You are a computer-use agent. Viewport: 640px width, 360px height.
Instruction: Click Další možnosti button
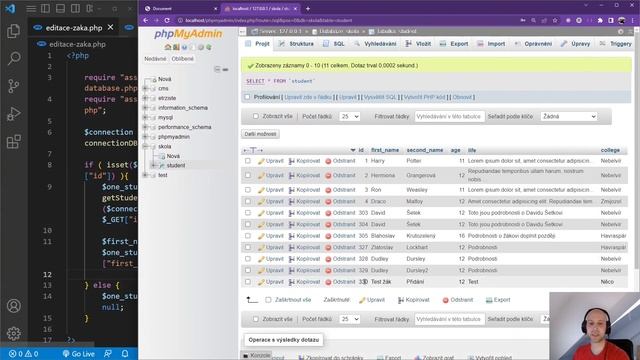click(x=260, y=134)
